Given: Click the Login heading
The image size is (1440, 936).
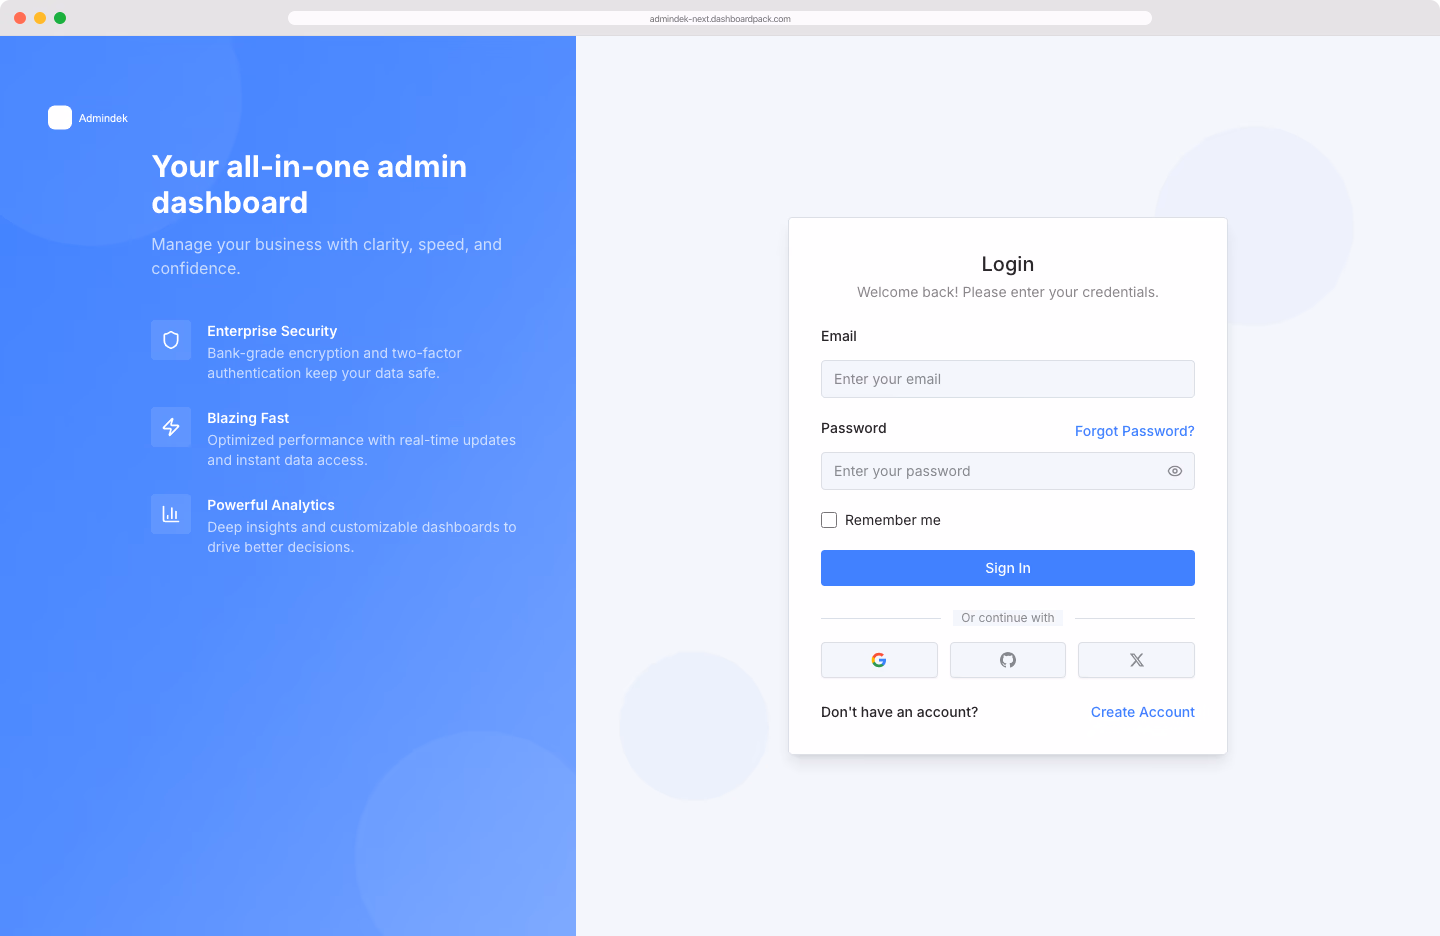Looking at the screenshot, I should [1008, 264].
